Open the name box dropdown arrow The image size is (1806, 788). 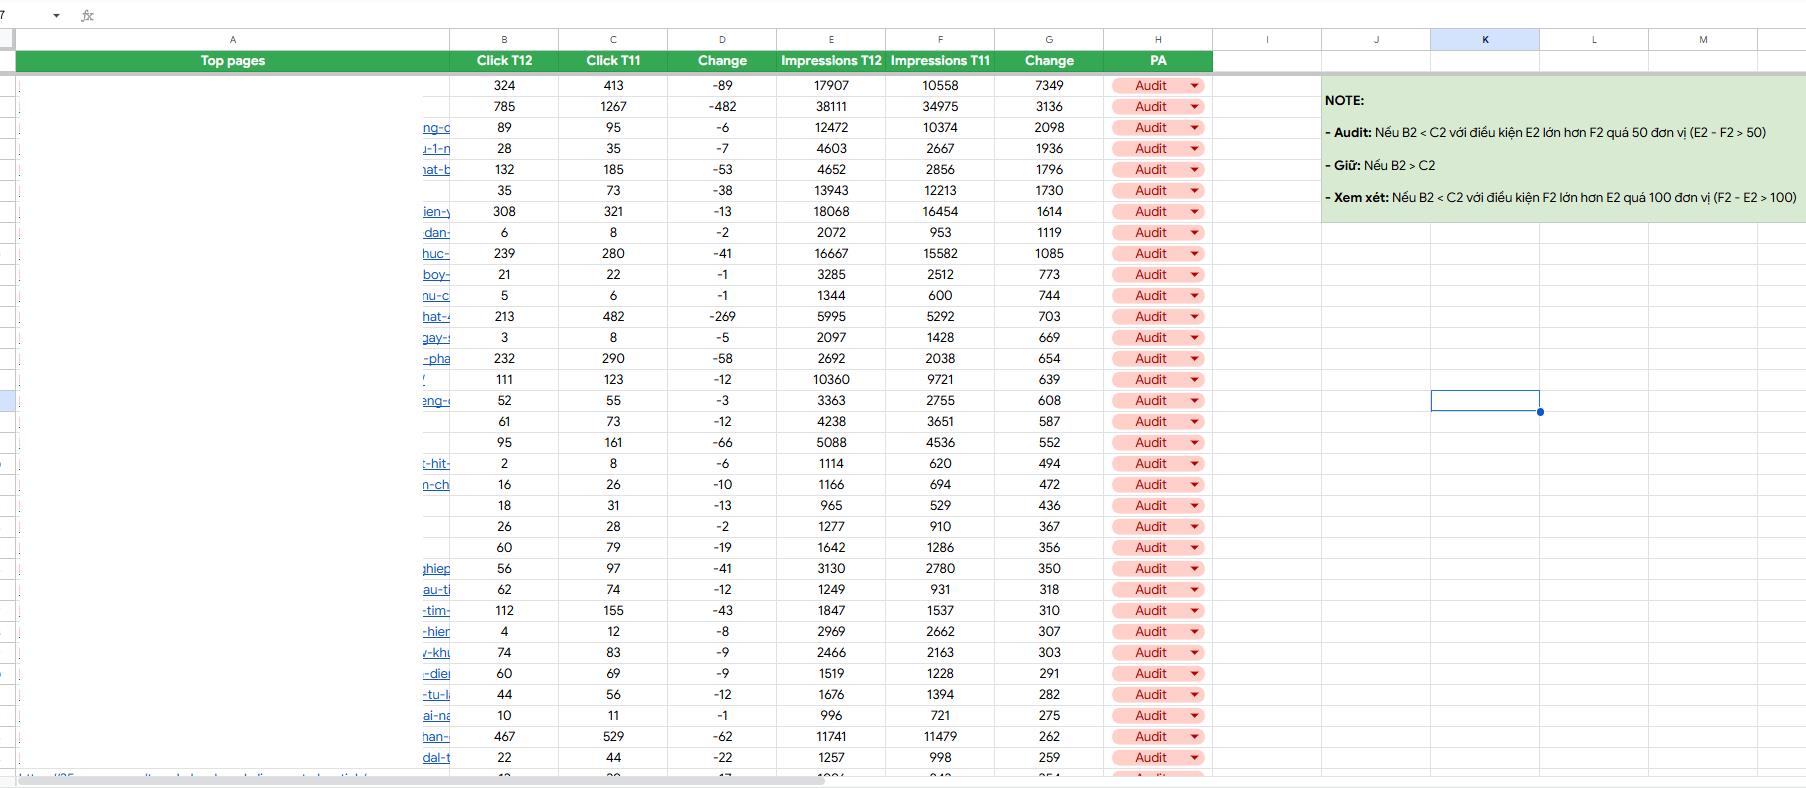[56, 15]
